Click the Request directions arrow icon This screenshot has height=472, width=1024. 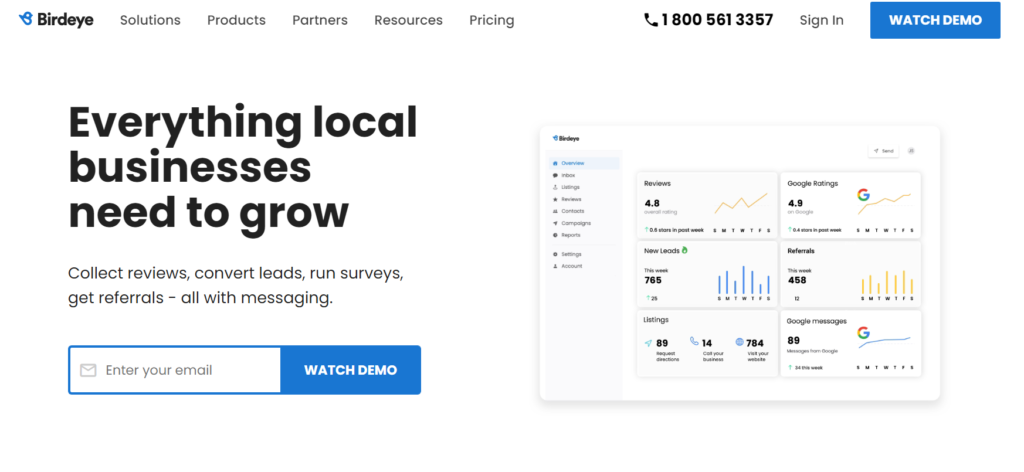pyautogui.click(x=648, y=343)
